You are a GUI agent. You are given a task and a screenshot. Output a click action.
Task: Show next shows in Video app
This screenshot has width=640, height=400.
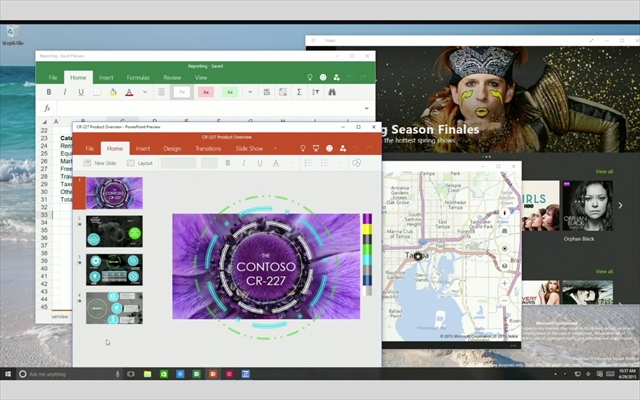pos(620,206)
